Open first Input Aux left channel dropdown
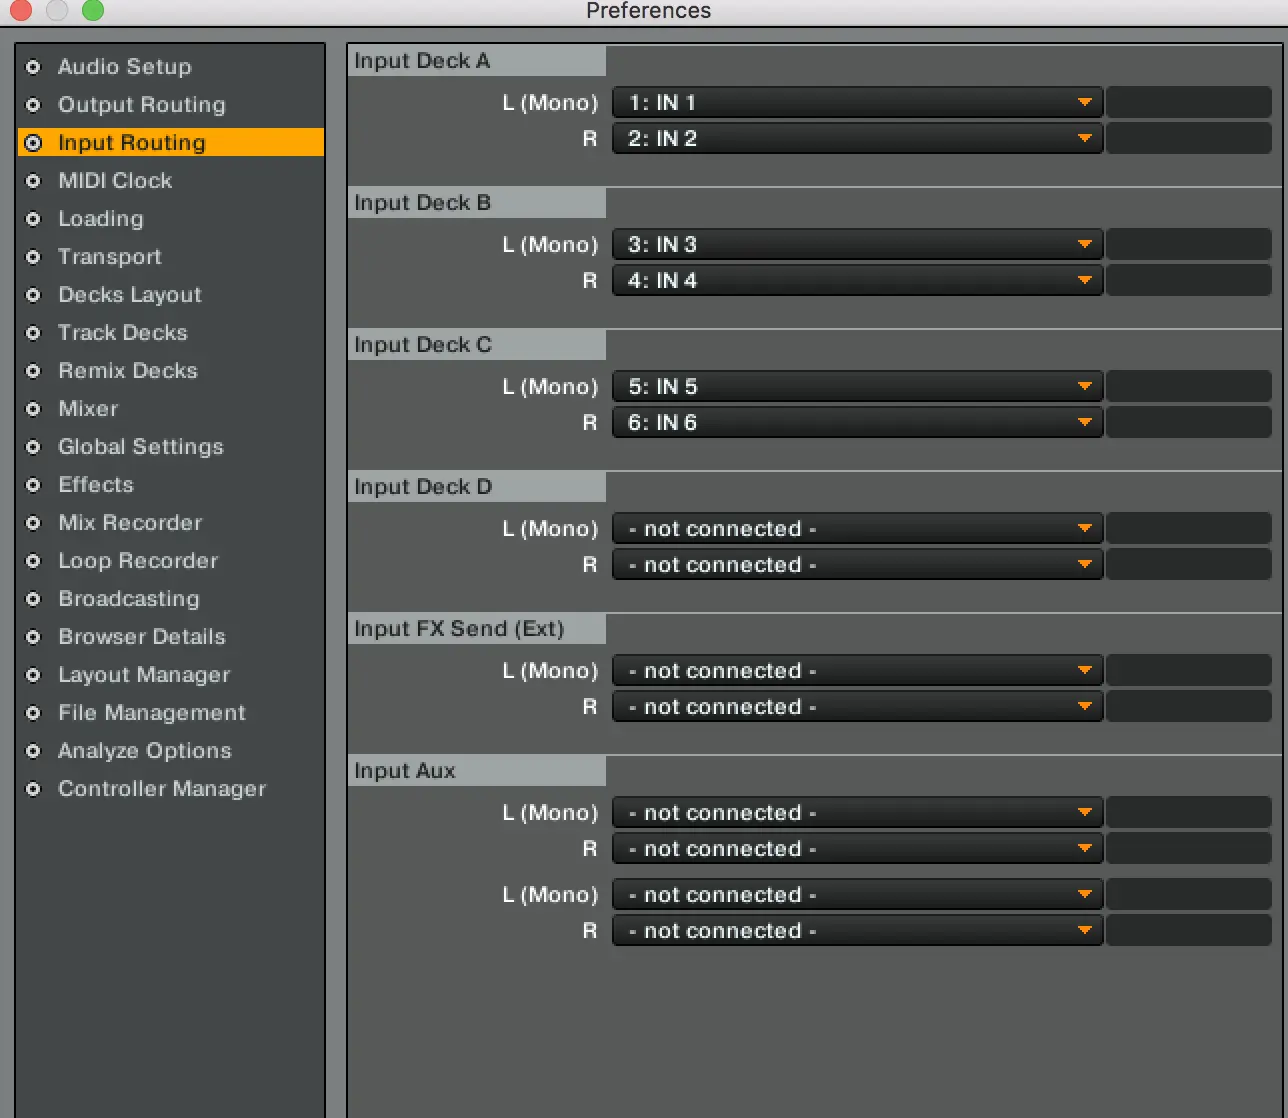The image size is (1288, 1118). [857, 813]
